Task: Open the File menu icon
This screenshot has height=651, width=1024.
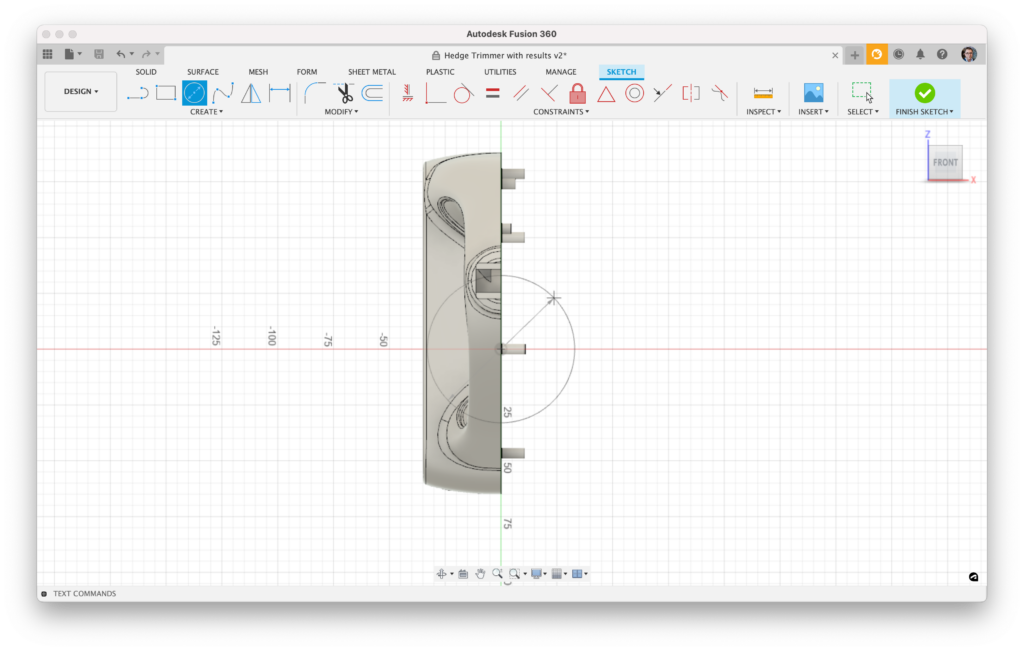Action: [69, 54]
